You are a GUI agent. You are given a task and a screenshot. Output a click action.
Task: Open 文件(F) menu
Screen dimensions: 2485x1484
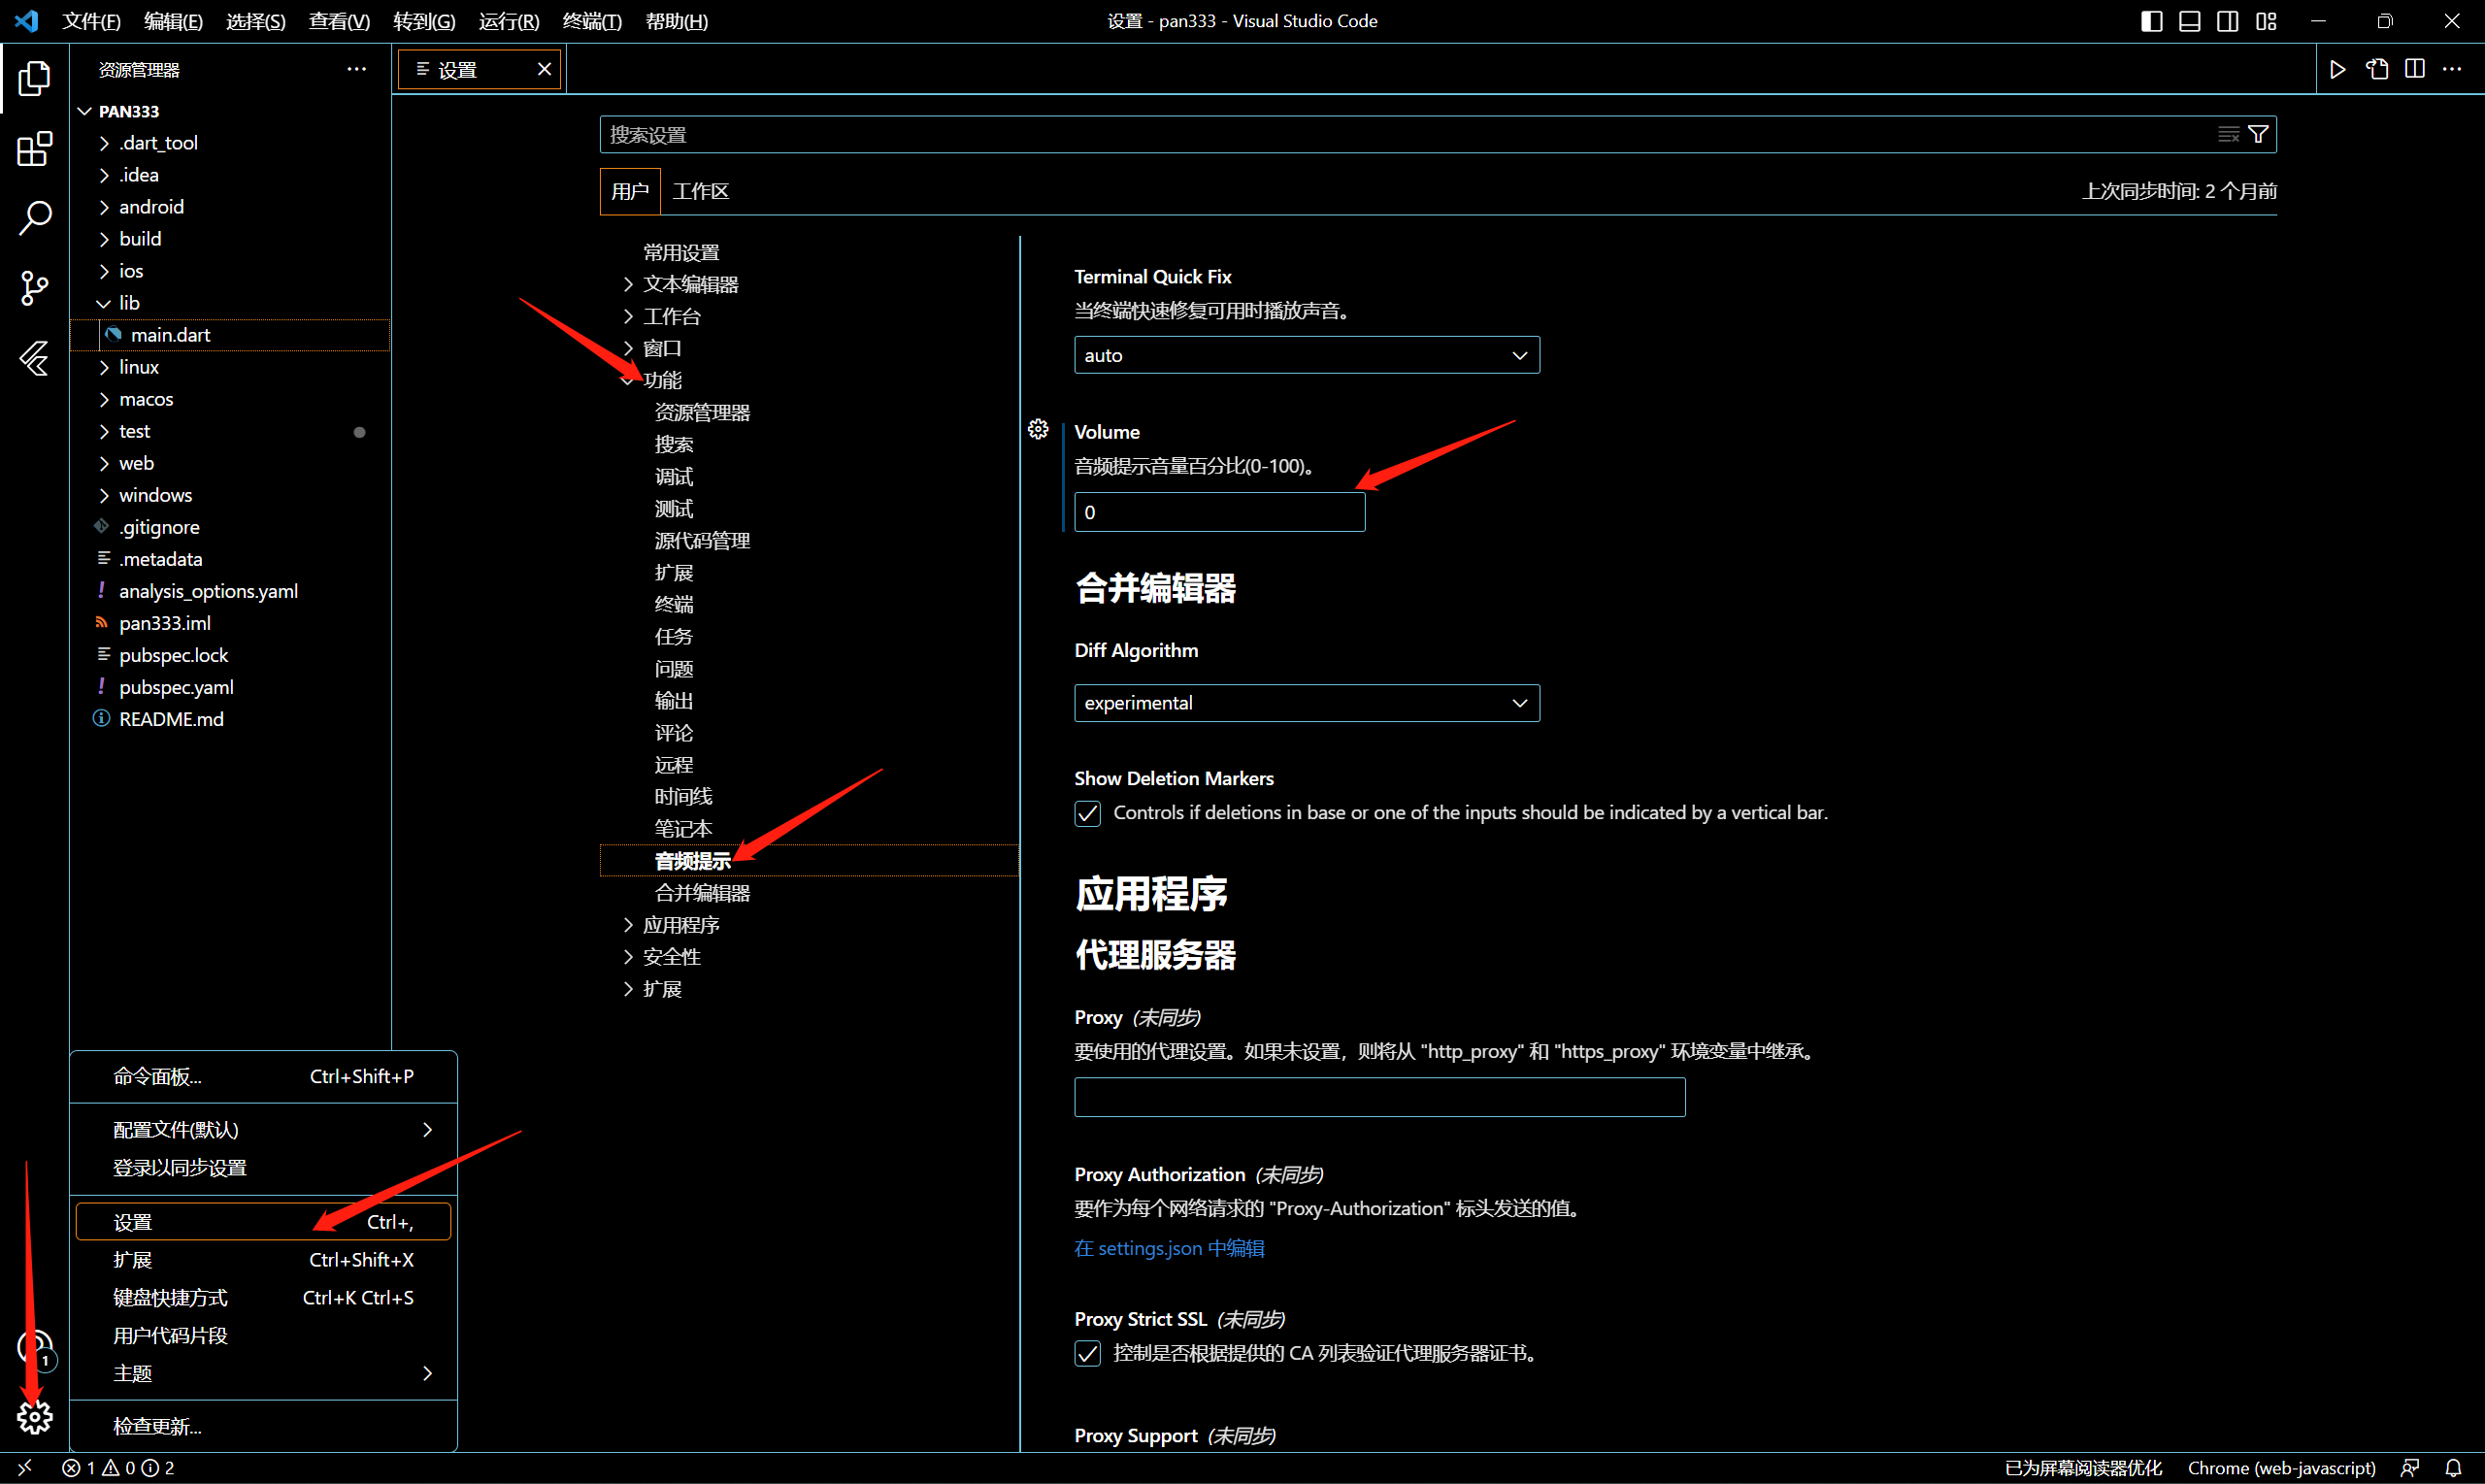91,21
